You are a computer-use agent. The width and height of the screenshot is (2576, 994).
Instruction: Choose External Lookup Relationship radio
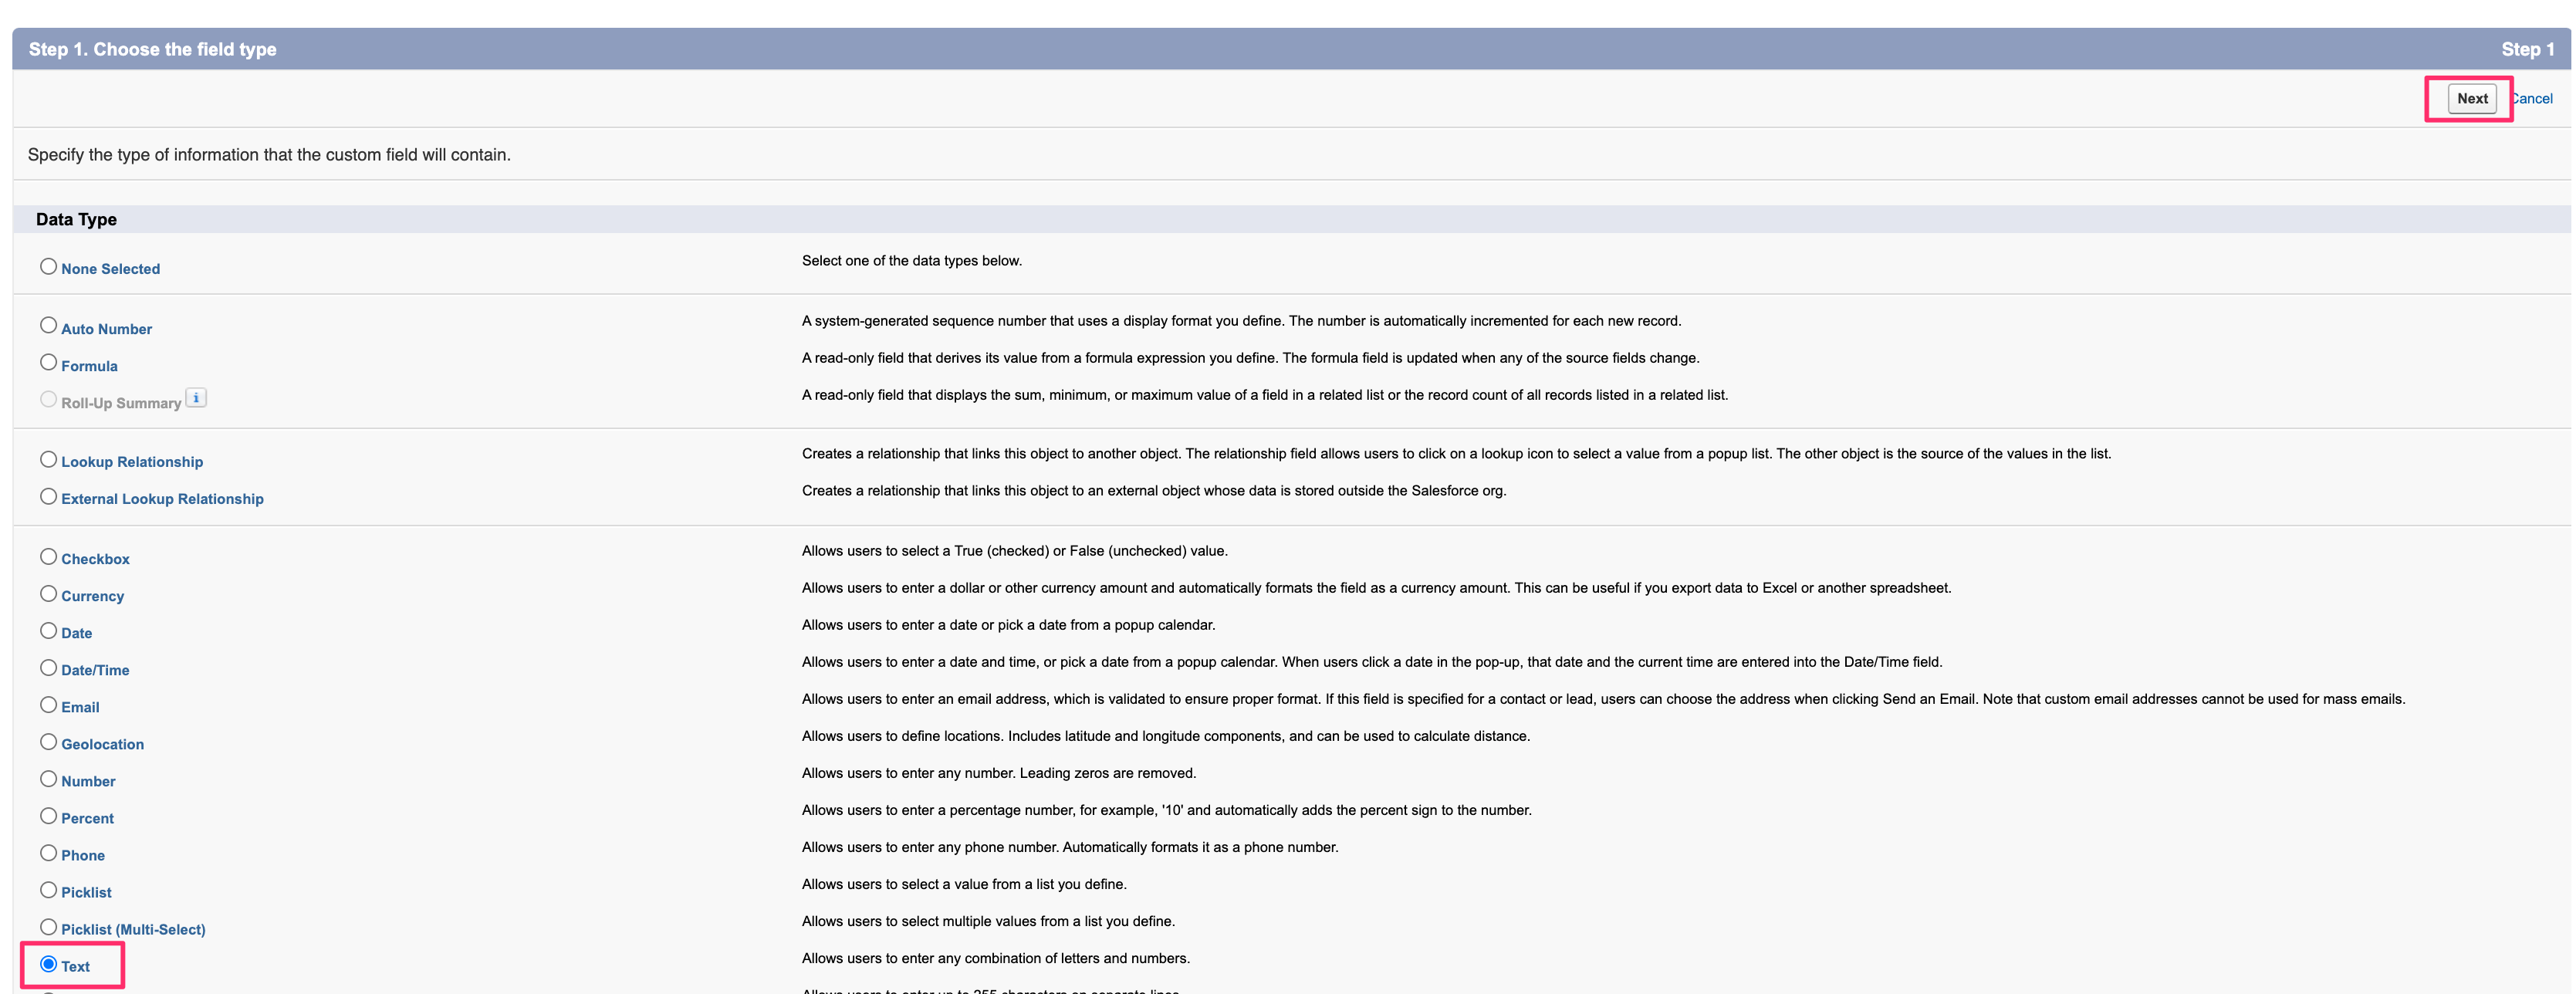(48, 496)
